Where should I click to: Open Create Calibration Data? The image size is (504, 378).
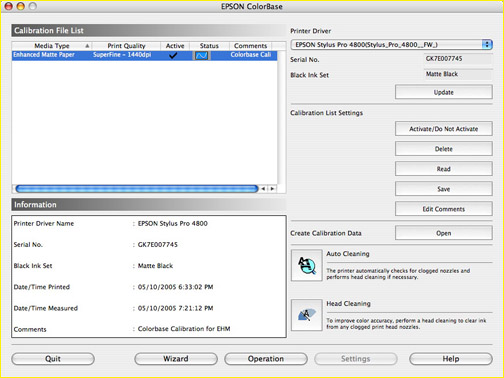point(444,233)
